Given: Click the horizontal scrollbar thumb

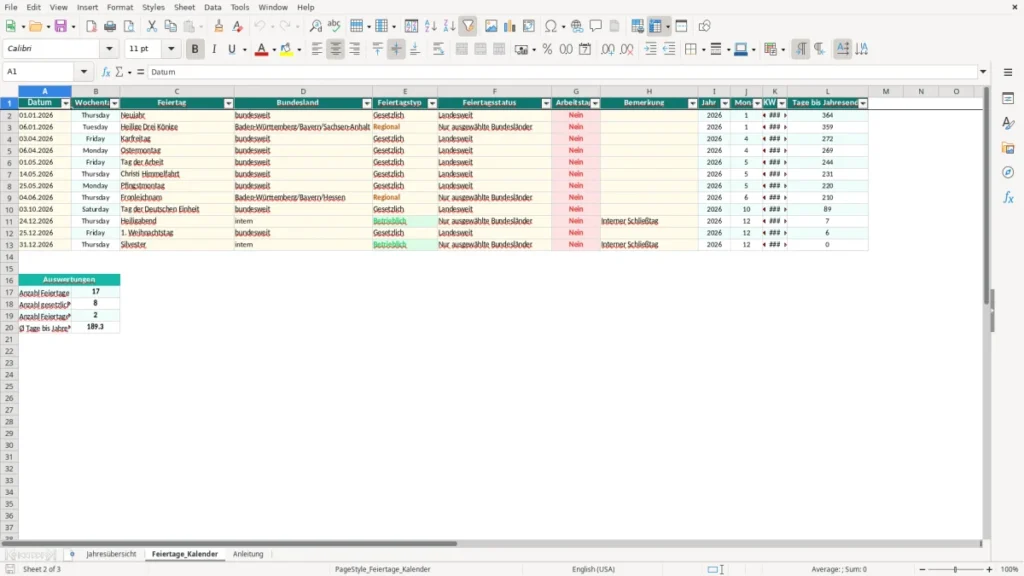Looking at the screenshot, I should click(x=229, y=543).
